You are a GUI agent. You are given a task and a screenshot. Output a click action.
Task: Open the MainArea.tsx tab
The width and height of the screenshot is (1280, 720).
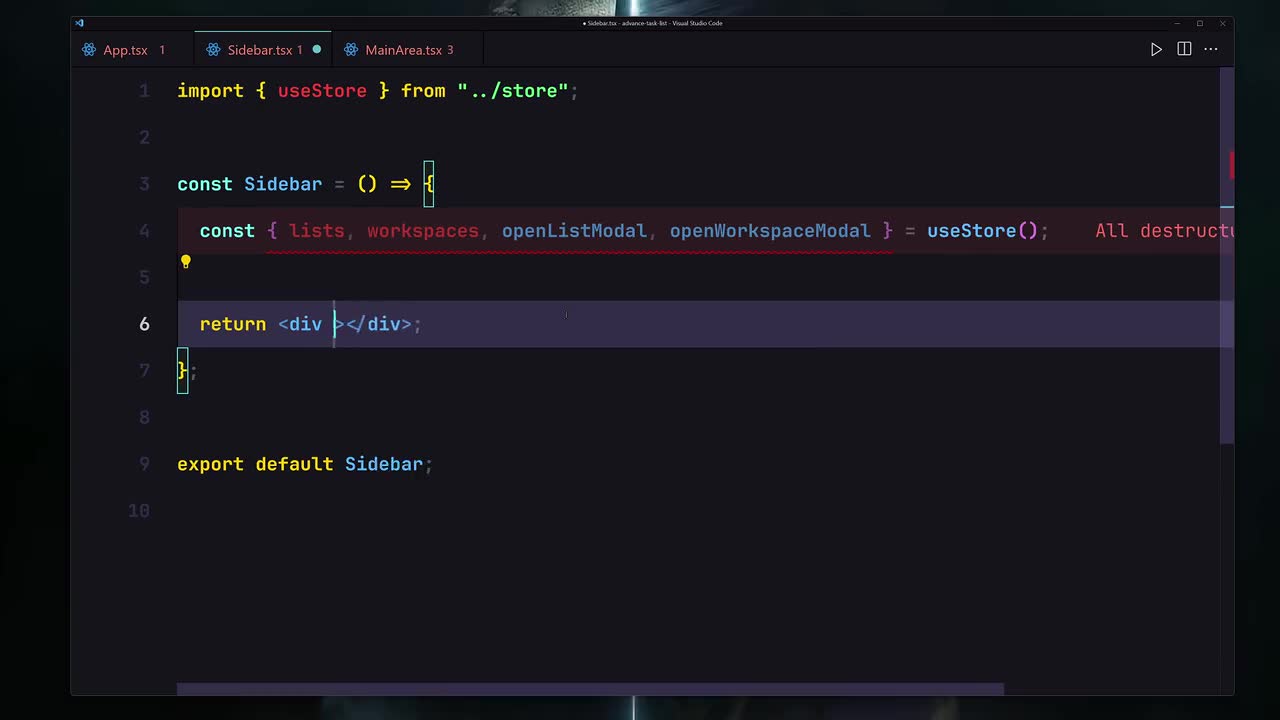coord(408,49)
